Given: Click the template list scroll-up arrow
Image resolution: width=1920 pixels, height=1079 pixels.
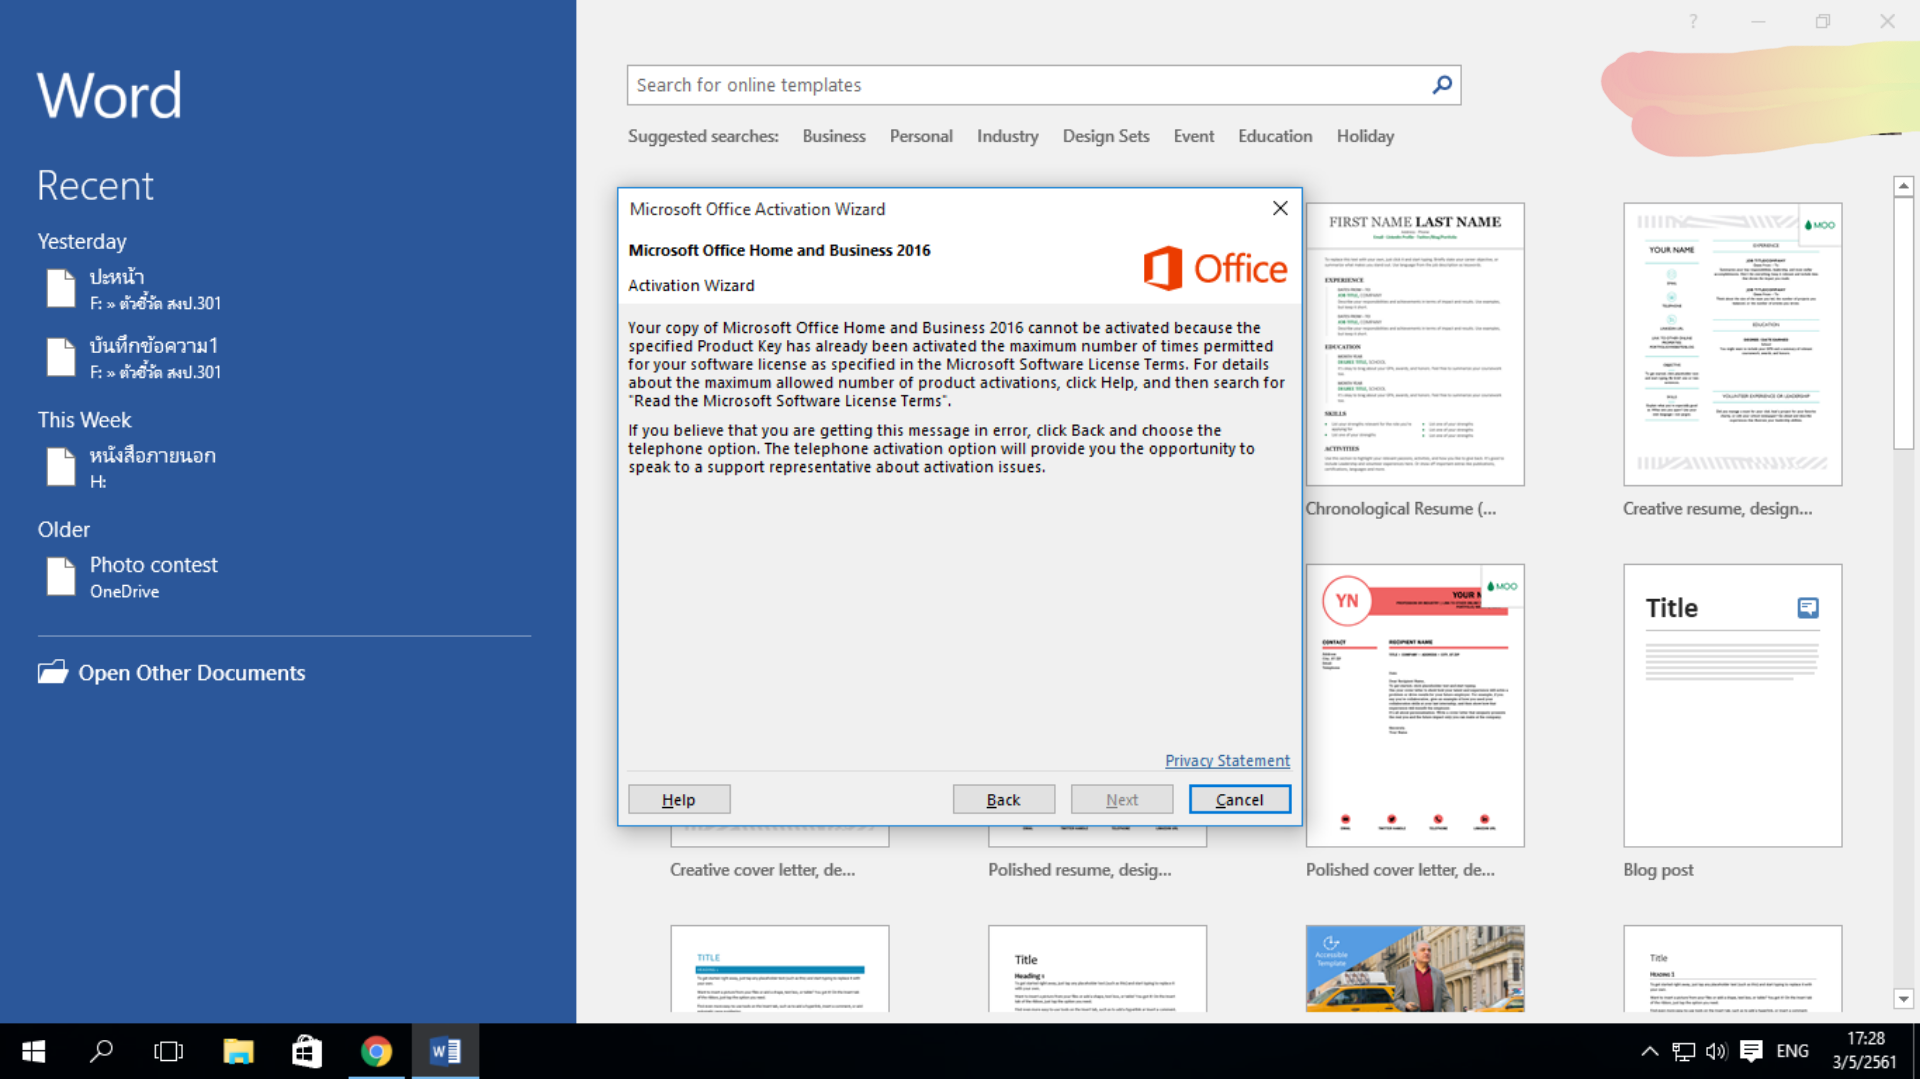Looking at the screenshot, I should 1903,186.
